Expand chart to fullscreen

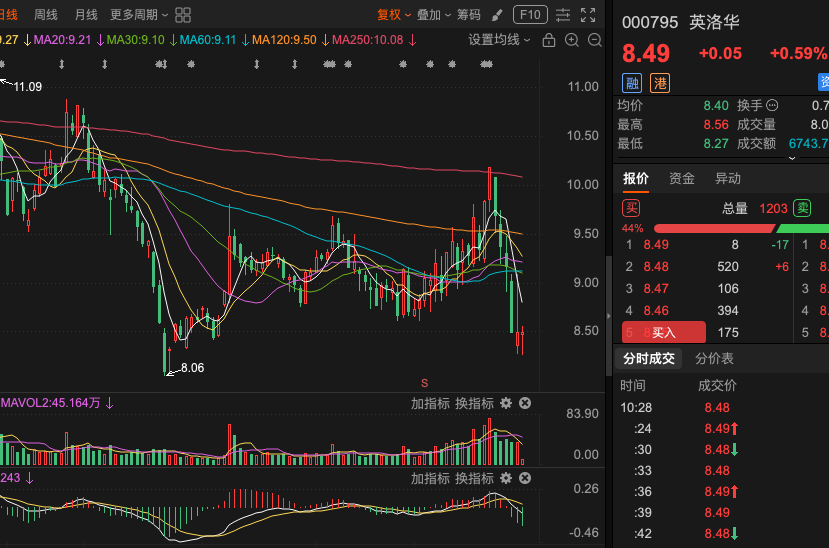pyautogui.click(x=588, y=15)
